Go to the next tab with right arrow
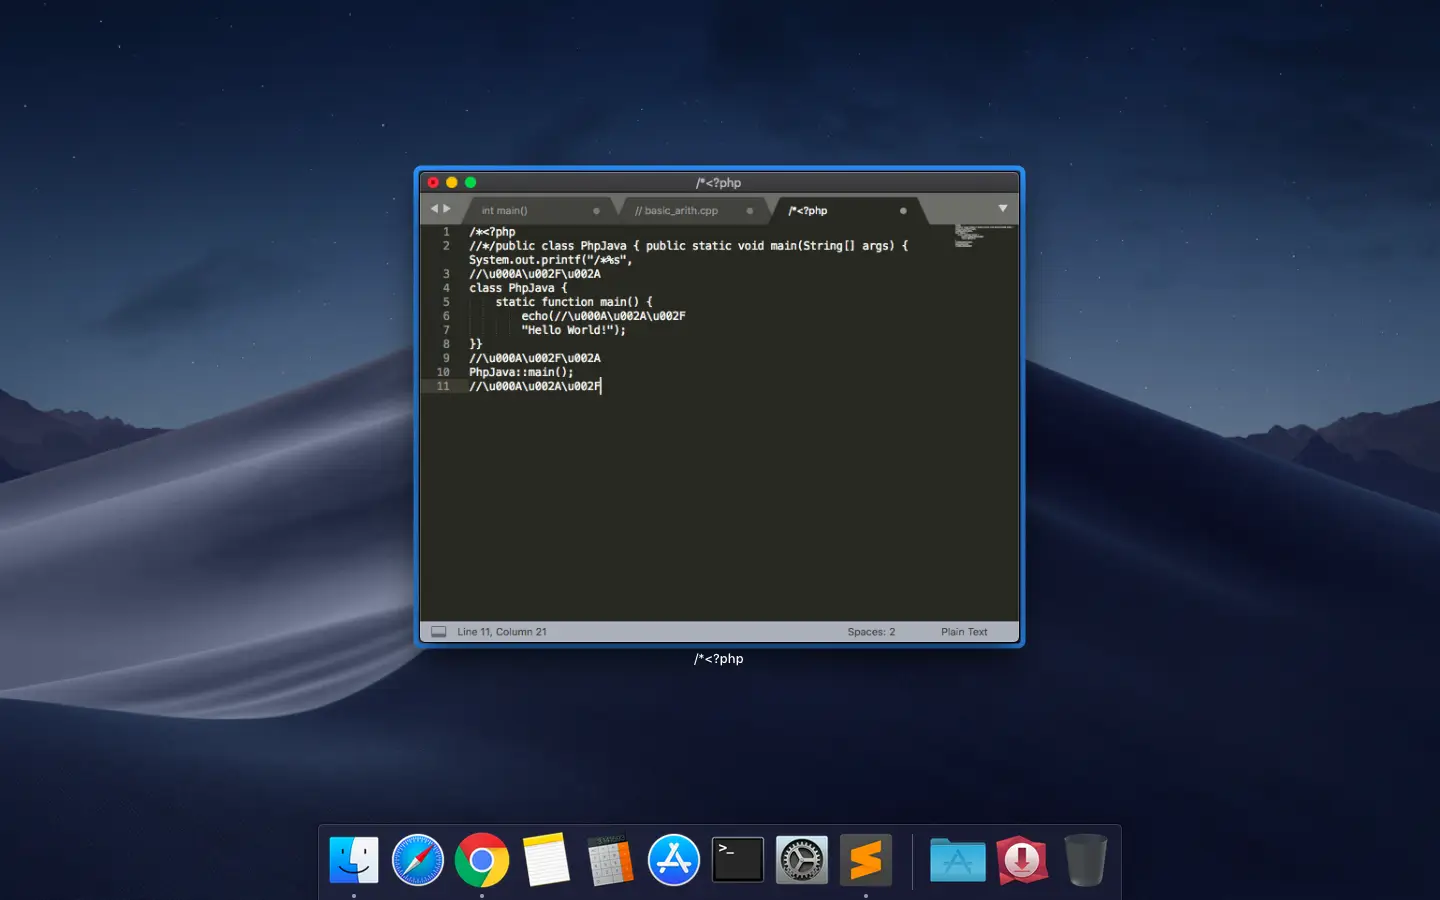The width and height of the screenshot is (1440, 900). coord(447,209)
